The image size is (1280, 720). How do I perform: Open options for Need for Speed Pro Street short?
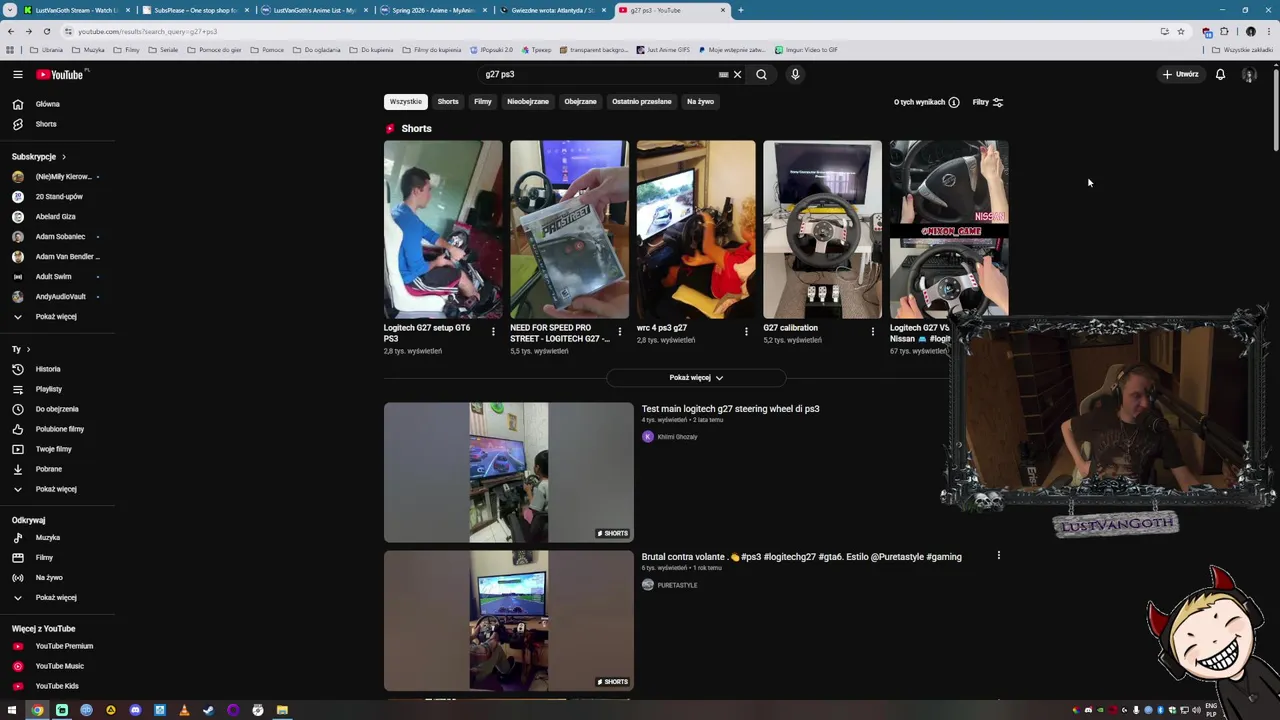(619, 332)
